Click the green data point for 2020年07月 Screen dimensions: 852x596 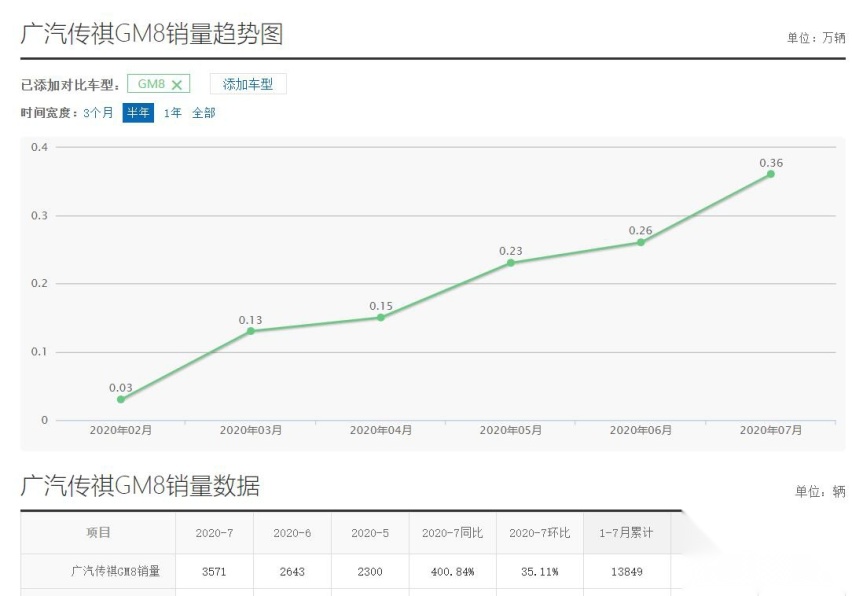[770, 174]
